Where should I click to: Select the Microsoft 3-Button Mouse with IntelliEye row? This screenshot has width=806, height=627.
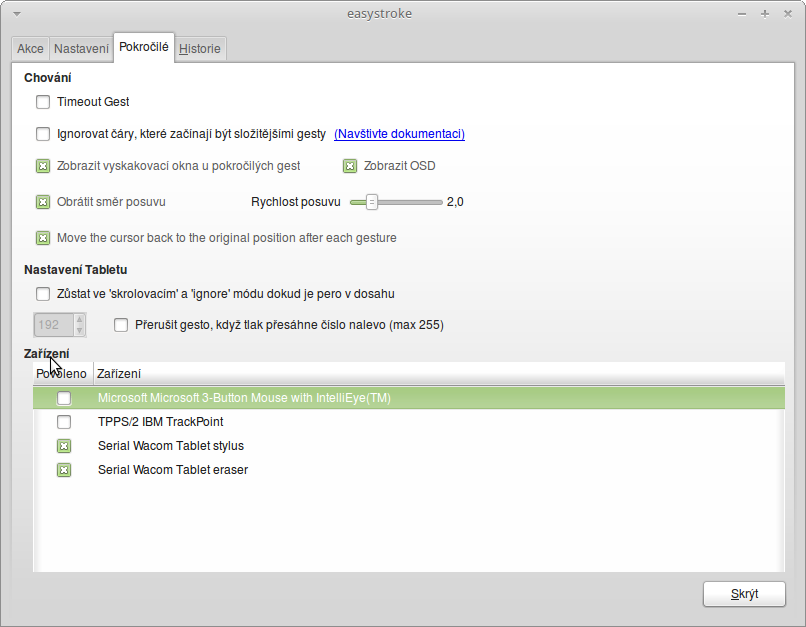tap(409, 398)
